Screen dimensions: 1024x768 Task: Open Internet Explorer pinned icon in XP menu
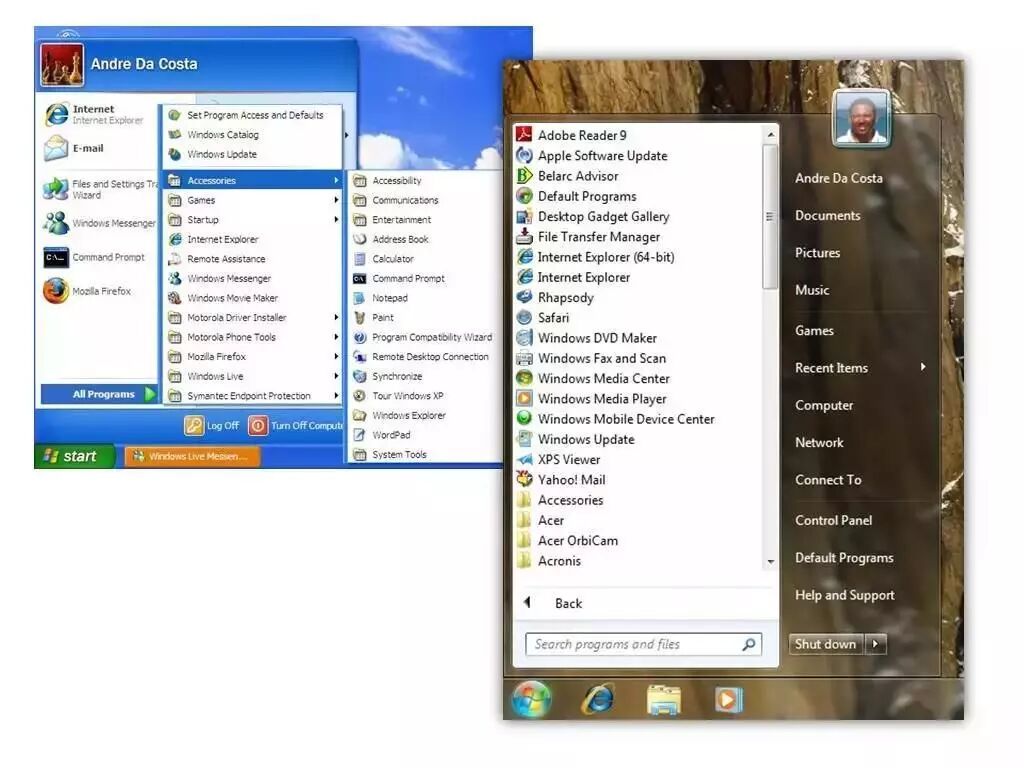click(x=56, y=114)
